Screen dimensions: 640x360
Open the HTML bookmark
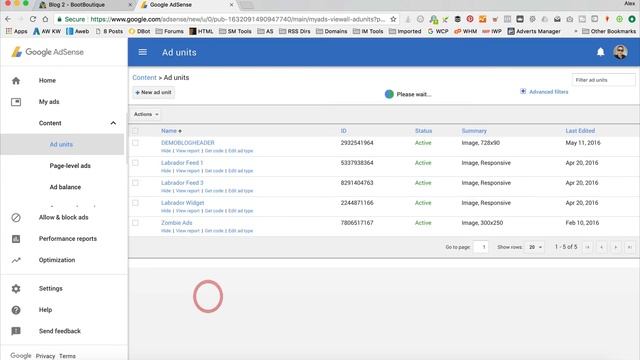point(201,31)
